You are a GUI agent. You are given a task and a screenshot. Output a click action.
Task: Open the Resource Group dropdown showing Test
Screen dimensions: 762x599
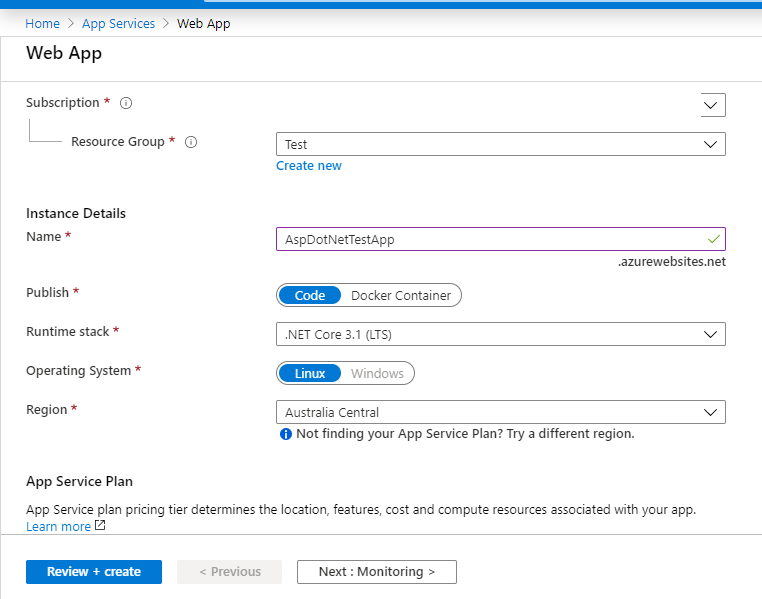pos(501,144)
